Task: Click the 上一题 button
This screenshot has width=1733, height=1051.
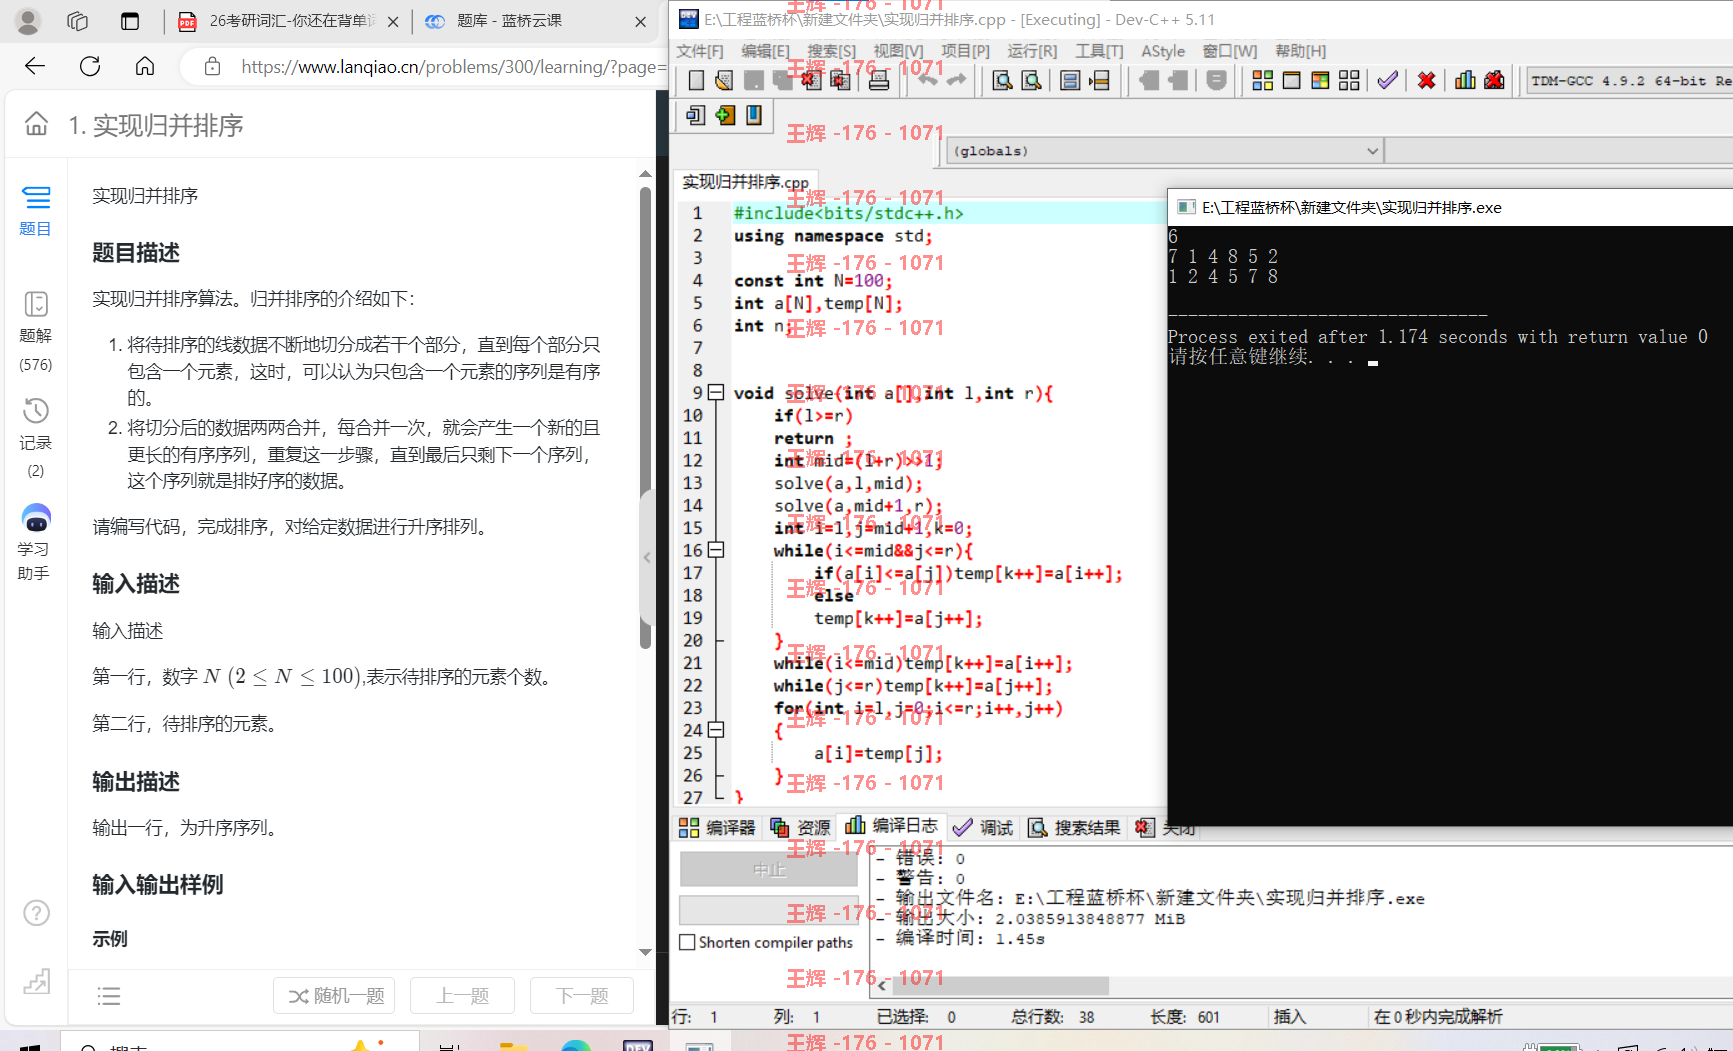Action: pos(462,996)
